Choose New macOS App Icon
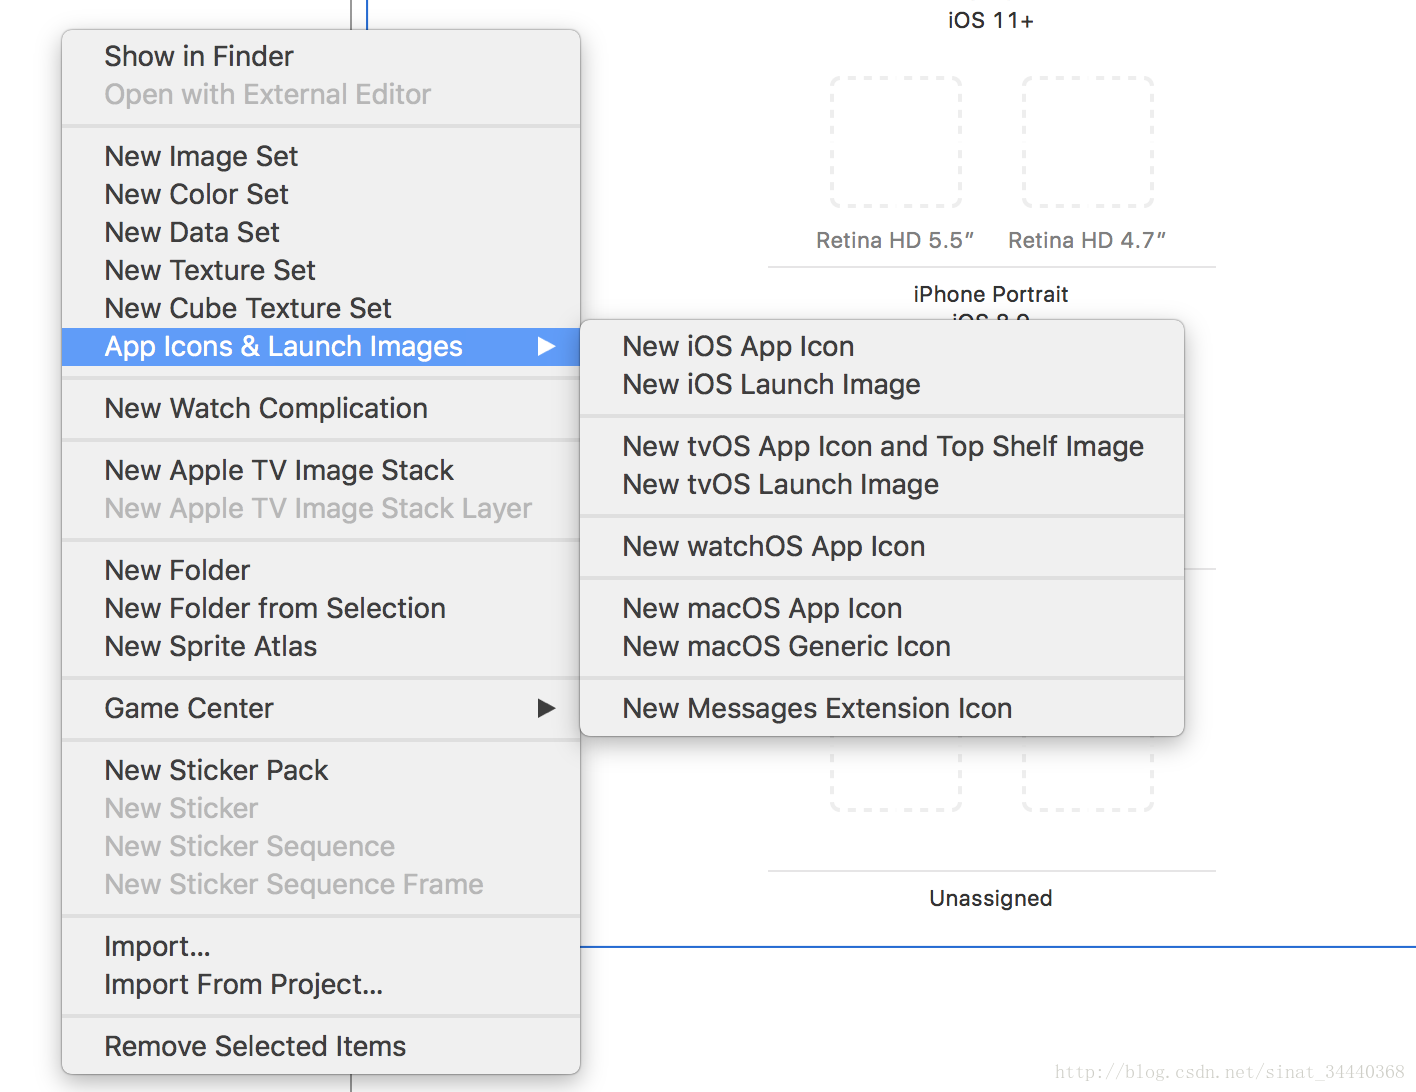This screenshot has height=1092, width=1416. click(x=882, y=608)
